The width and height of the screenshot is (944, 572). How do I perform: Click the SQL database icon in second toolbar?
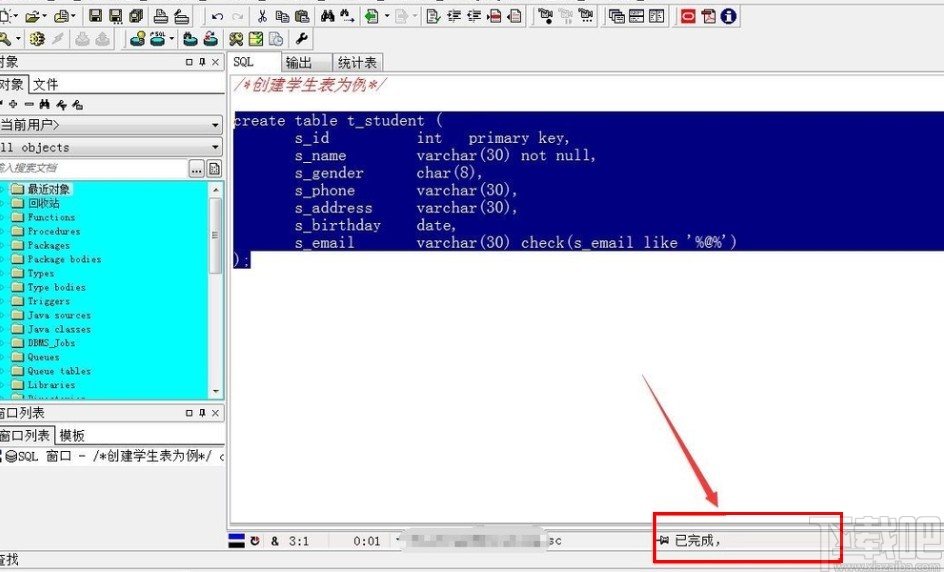[158, 39]
